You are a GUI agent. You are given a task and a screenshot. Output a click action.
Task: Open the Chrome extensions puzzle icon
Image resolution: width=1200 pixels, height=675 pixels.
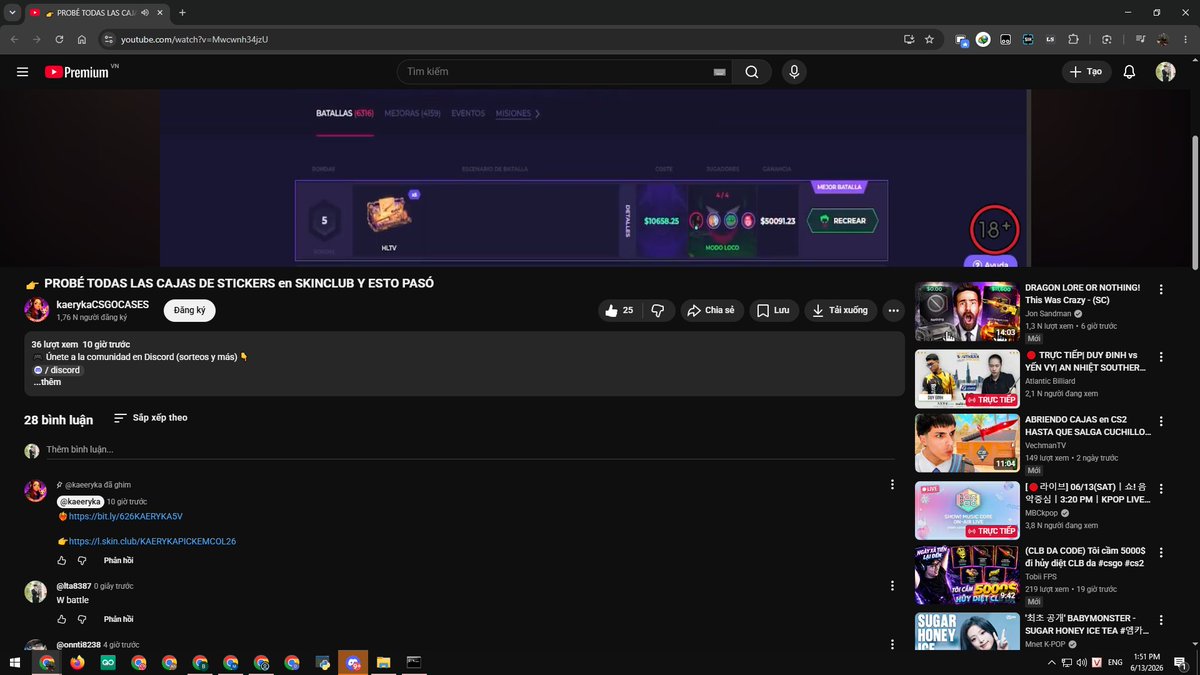(x=1073, y=39)
